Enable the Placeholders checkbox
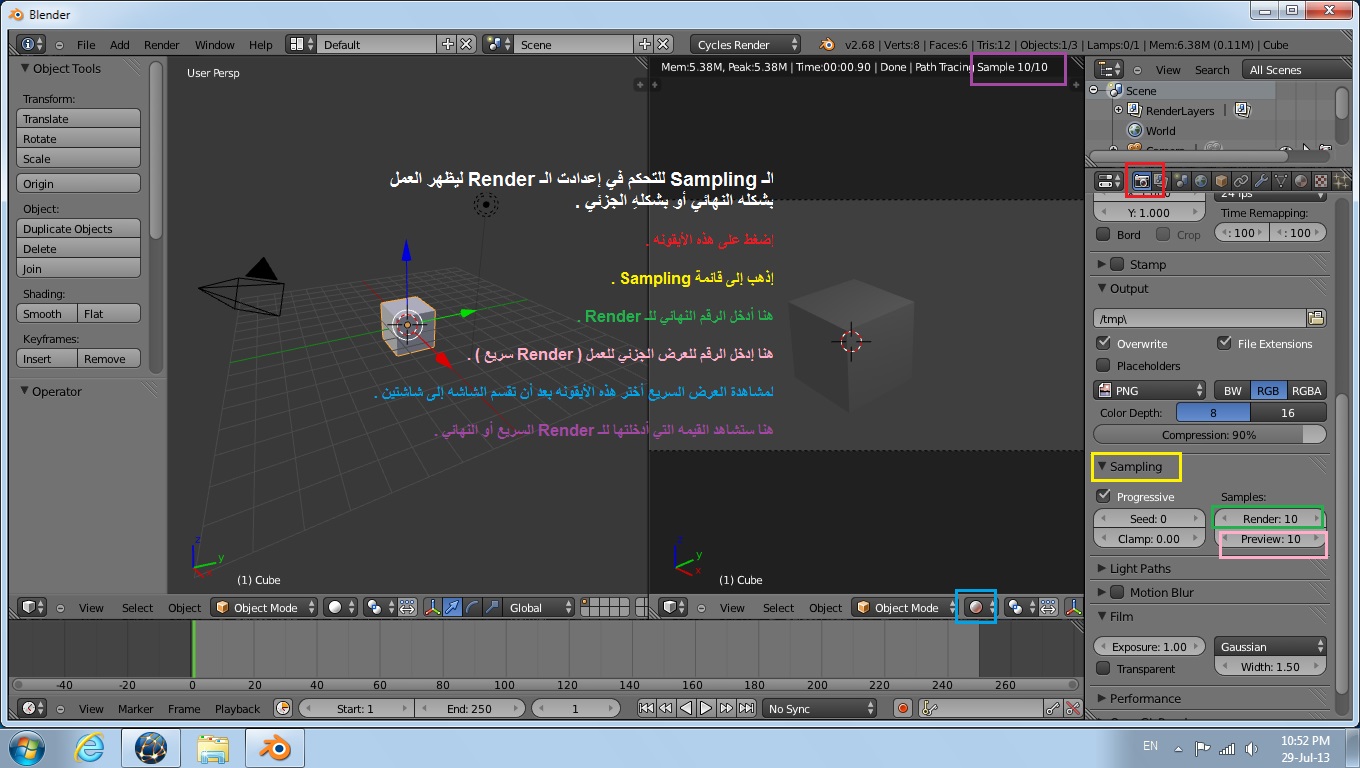The width and height of the screenshot is (1360, 768). (x=1104, y=365)
